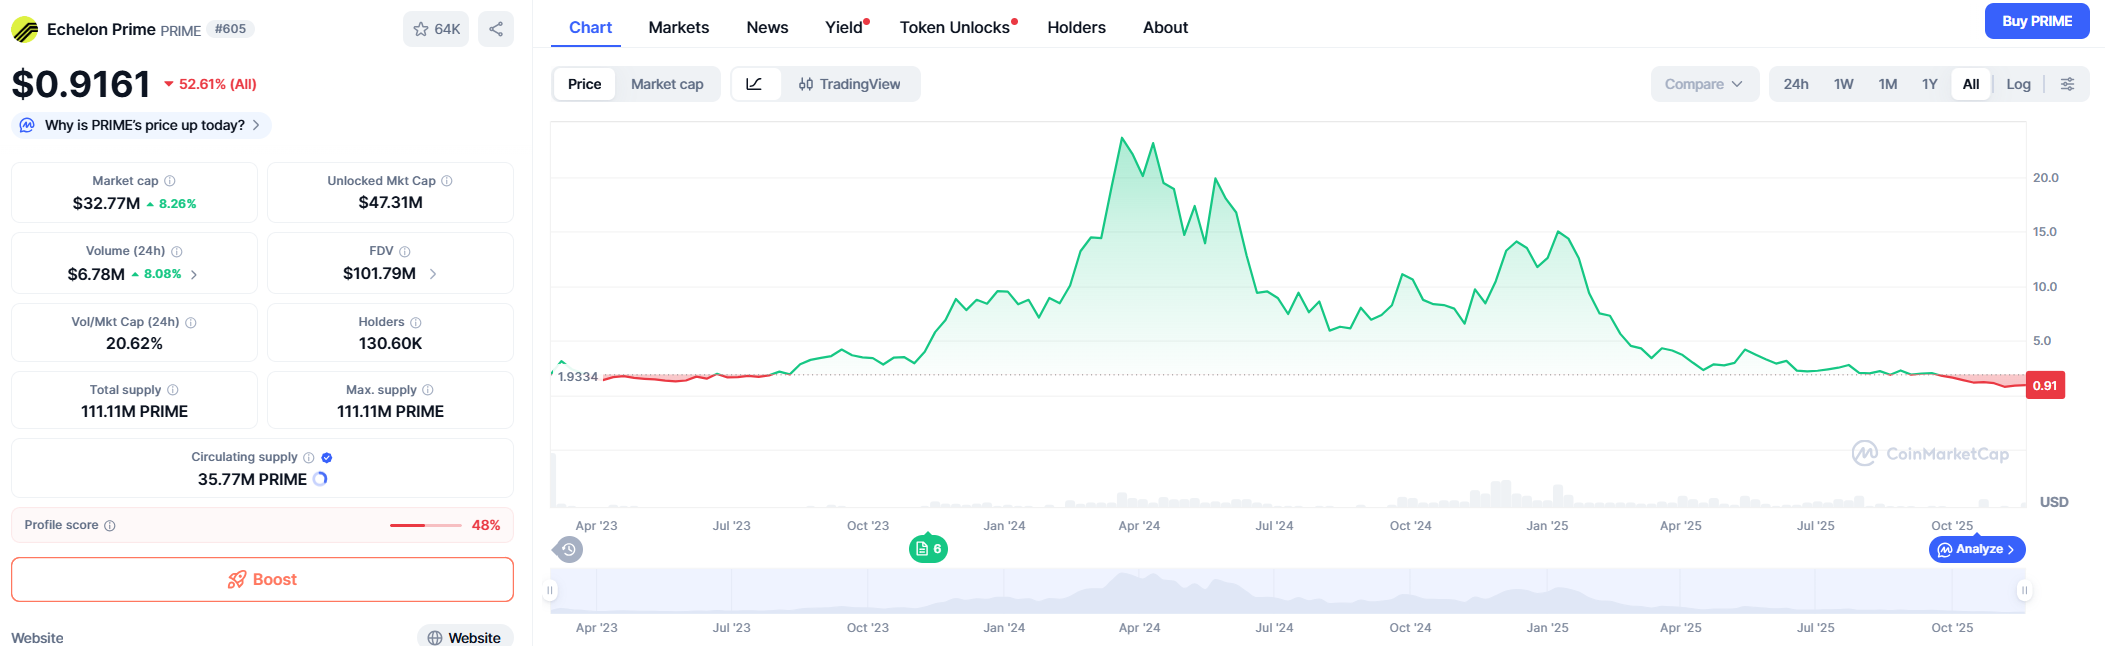Click the Profile score 48% bar
Screen dimensions: 2105x646
pos(426,526)
